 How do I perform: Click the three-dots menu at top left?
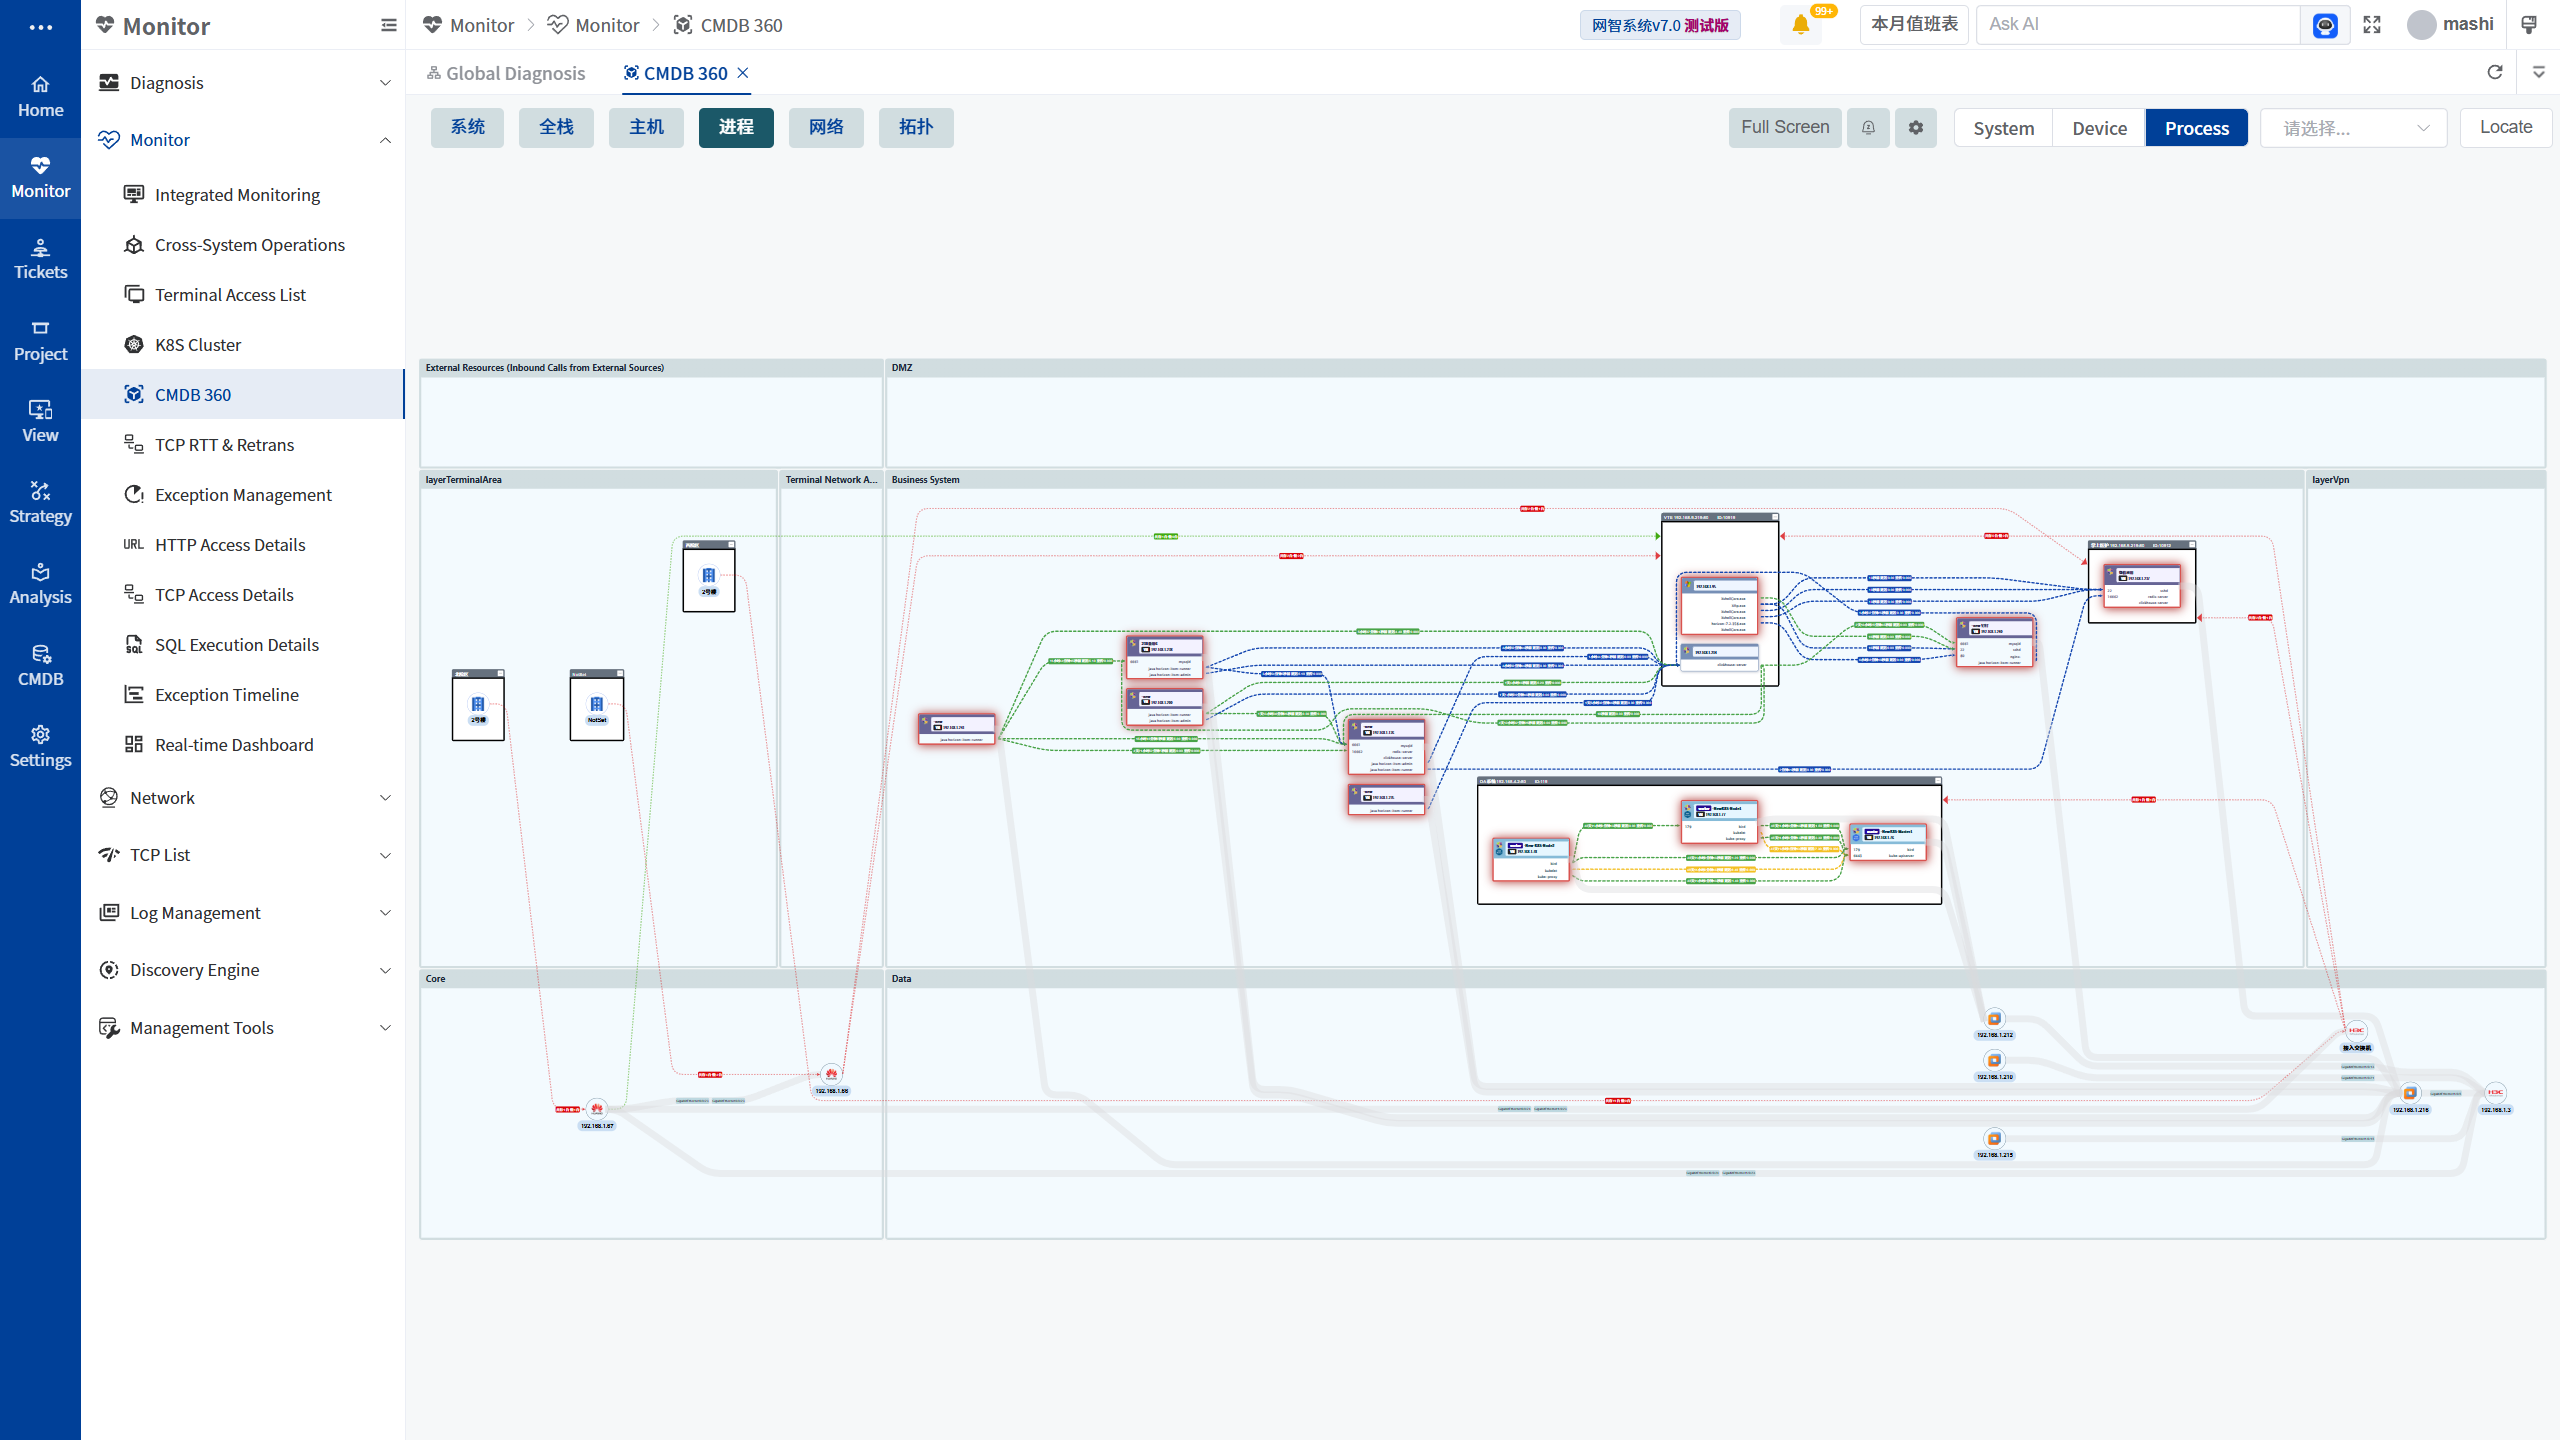(x=40, y=27)
